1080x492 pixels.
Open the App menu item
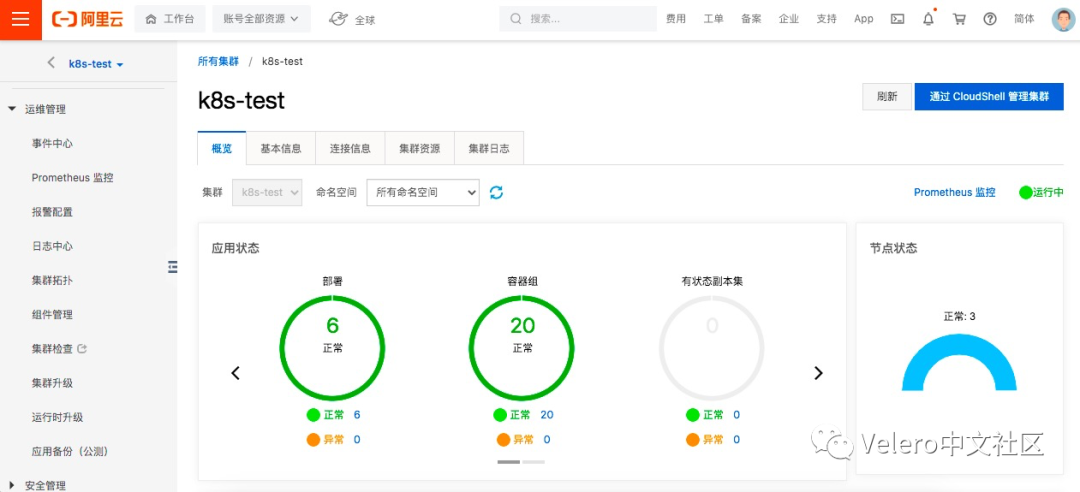[864, 19]
